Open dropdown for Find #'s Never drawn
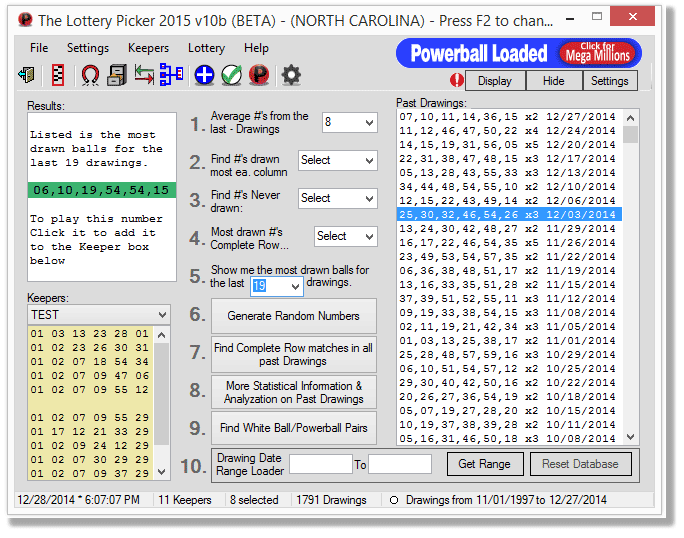Image resolution: width=684 pixels, height=538 pixels. pos(338,198)
